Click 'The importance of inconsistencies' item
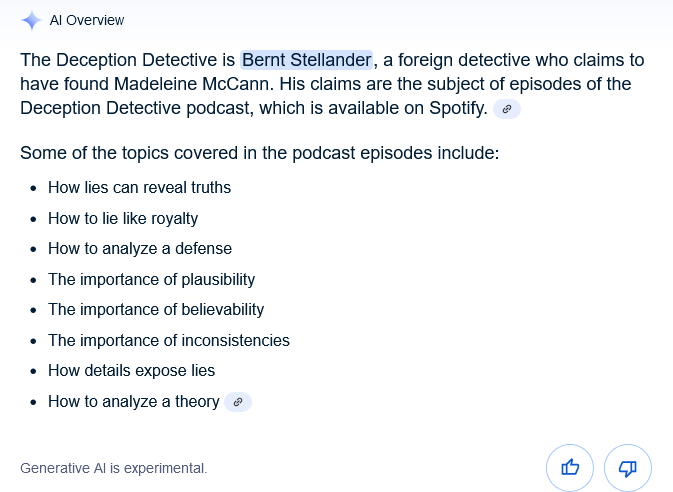The height and width of the screenshot is (492, 673). (169, 340)
